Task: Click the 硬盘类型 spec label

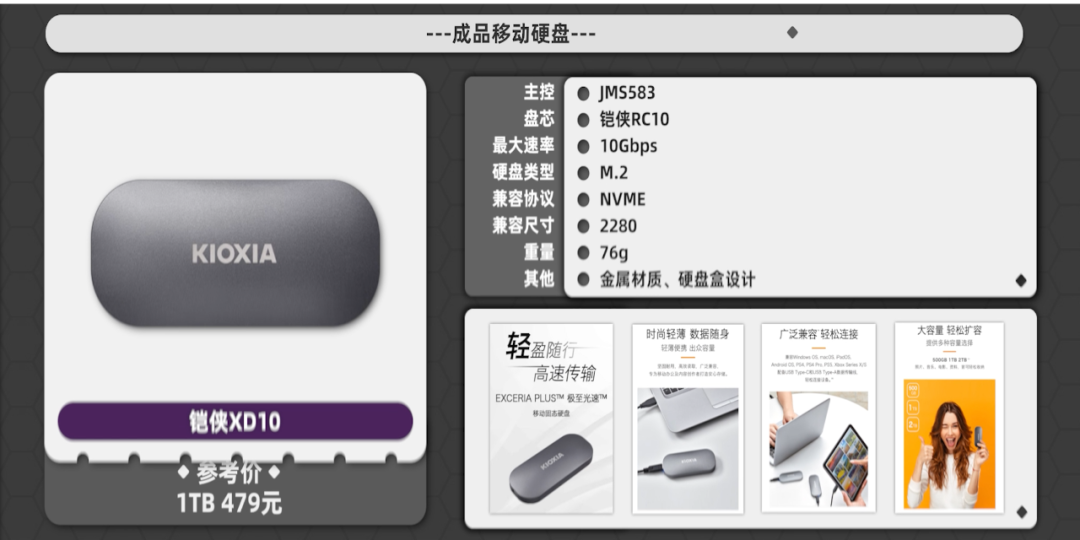Action: tap(523, 172)
